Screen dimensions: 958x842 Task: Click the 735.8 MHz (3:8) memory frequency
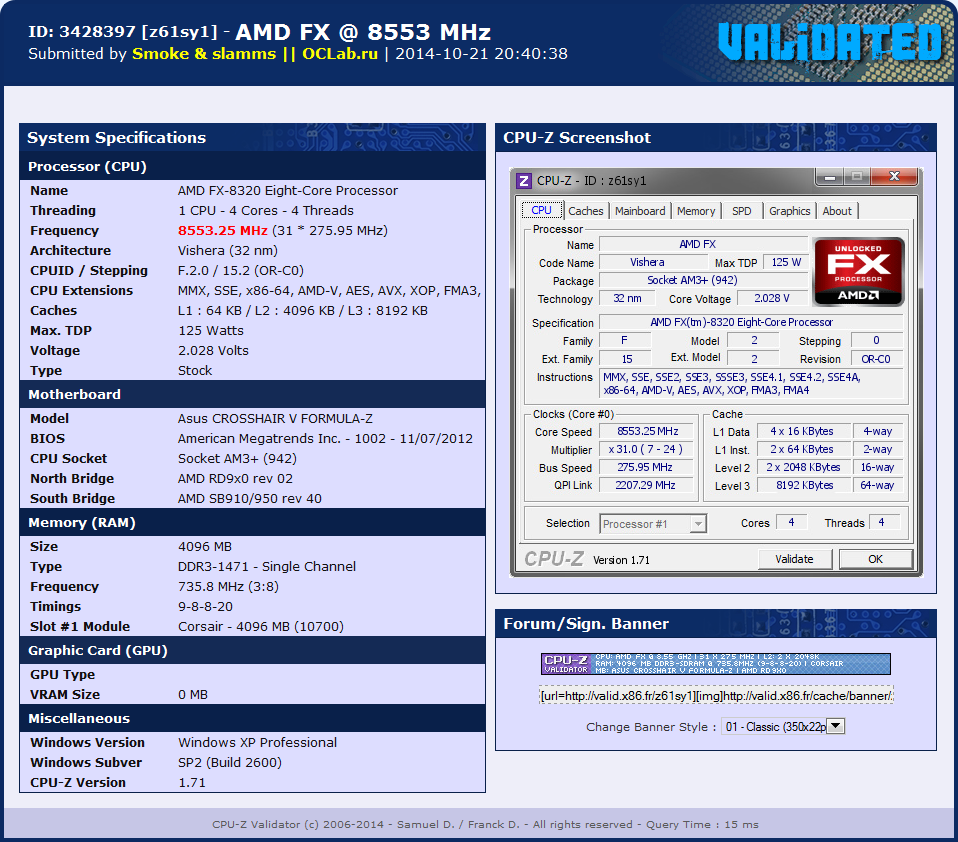[229, 587]
